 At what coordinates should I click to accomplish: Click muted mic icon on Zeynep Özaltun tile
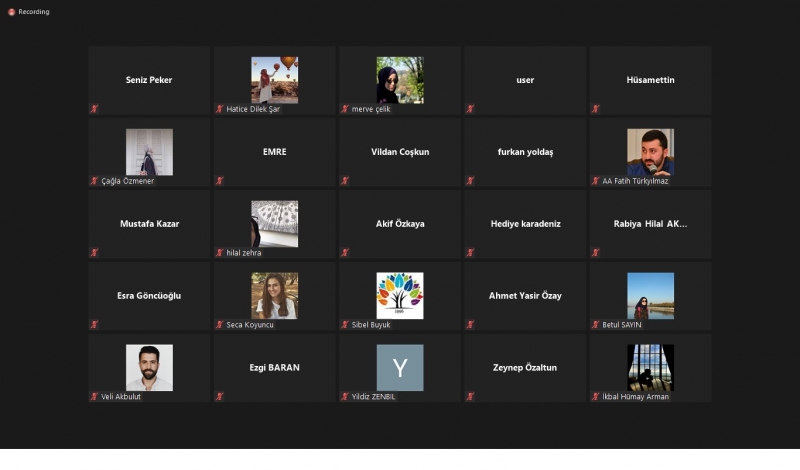pyautogui.click(x=470, y=397)
